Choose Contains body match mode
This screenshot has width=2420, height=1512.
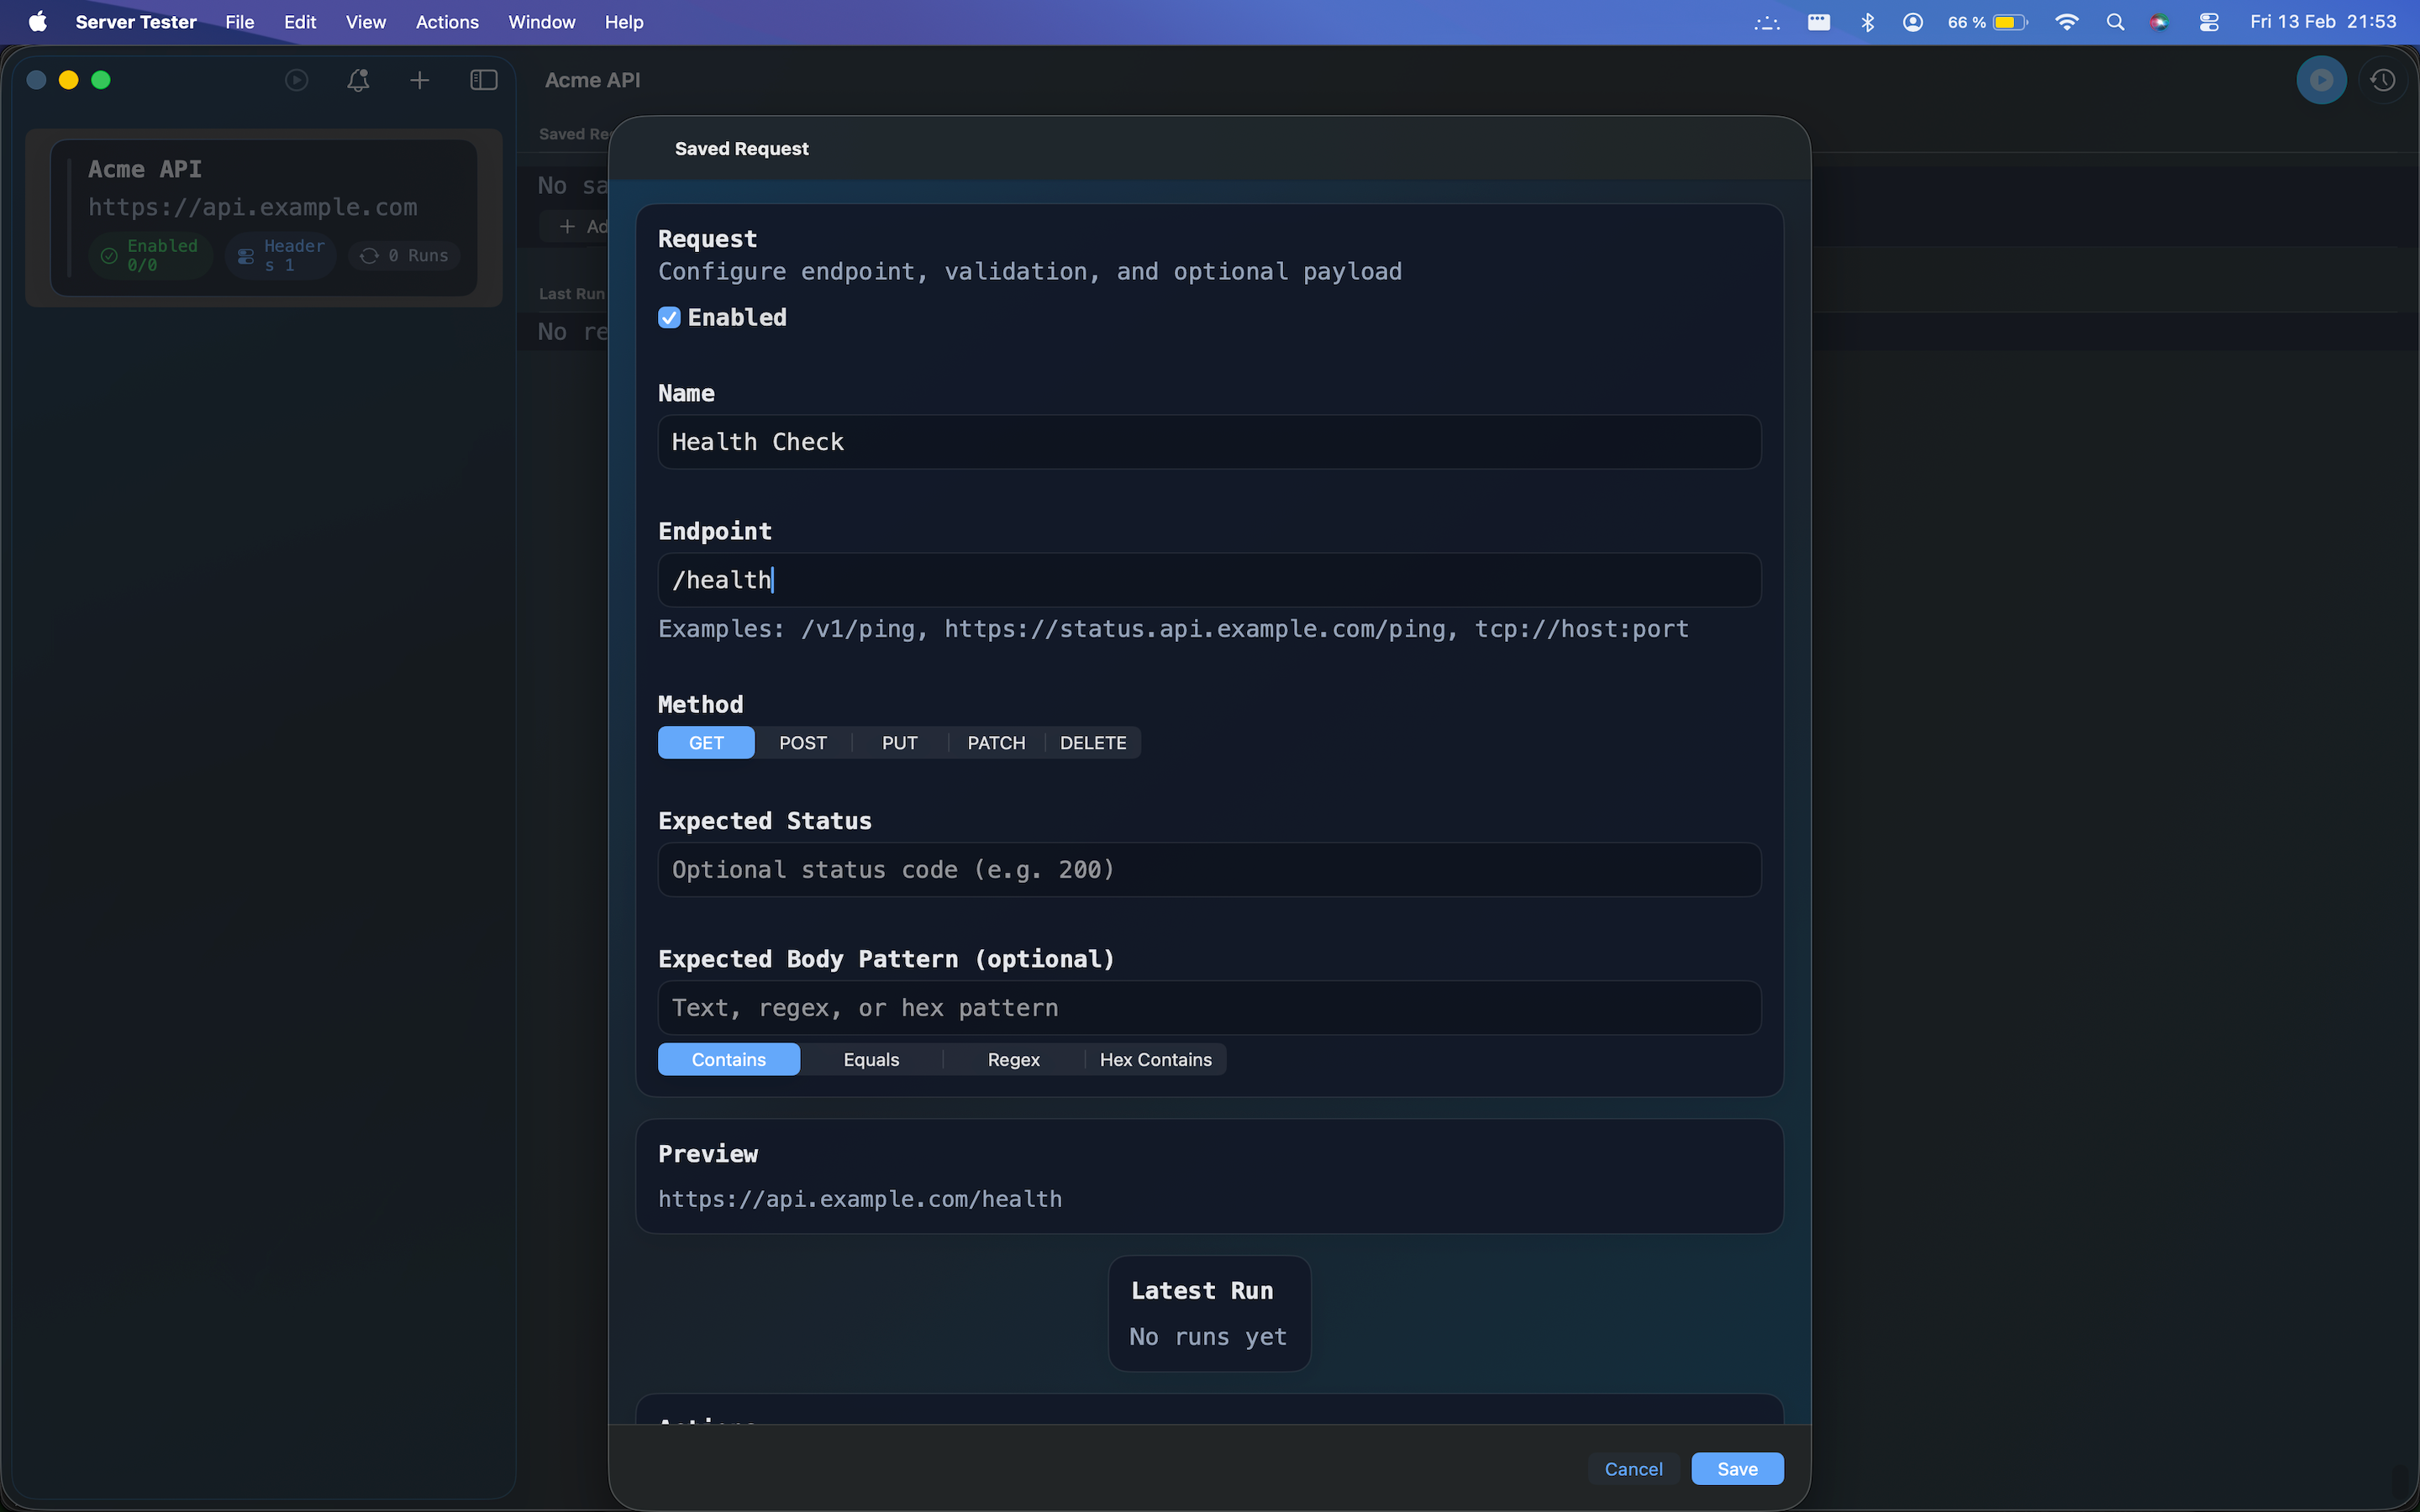coord(729,1059)
